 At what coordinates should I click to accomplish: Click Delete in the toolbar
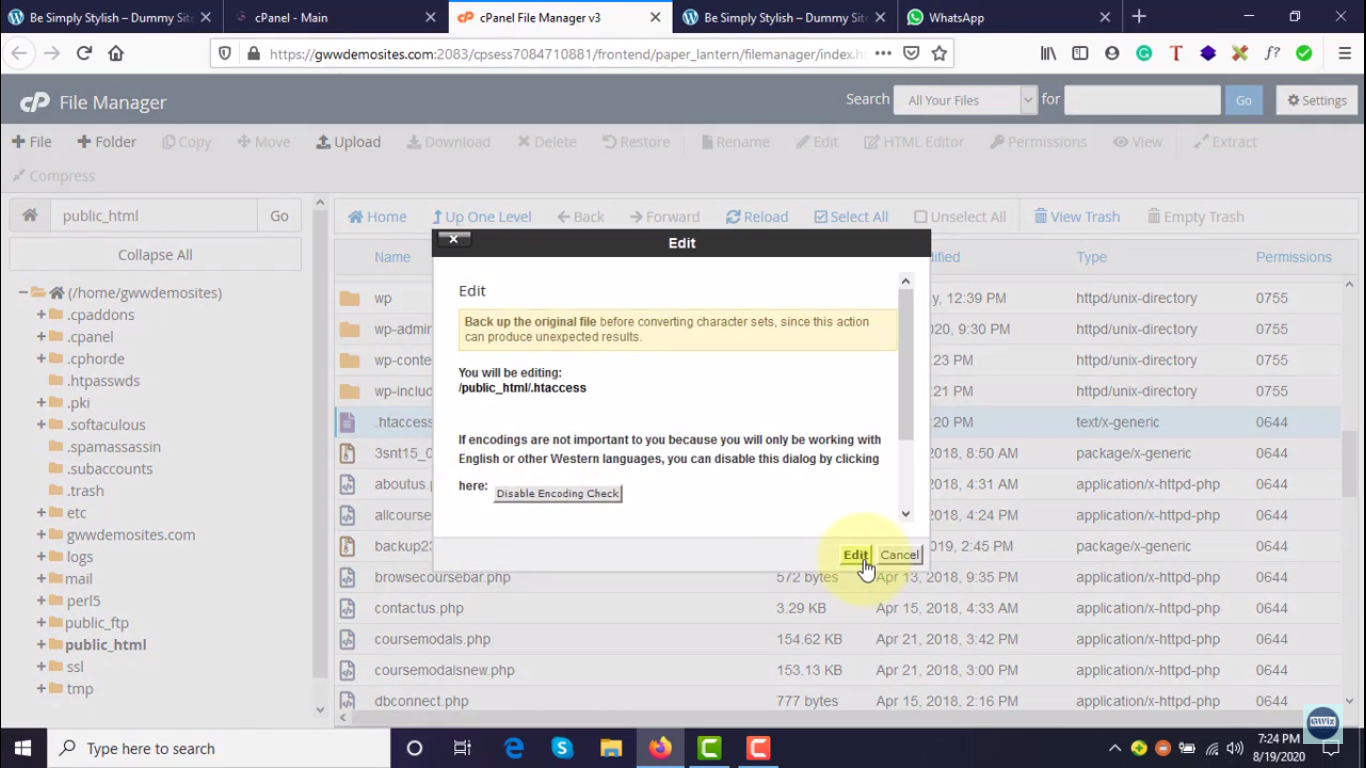pyautogui.click(x=546, y=142)
